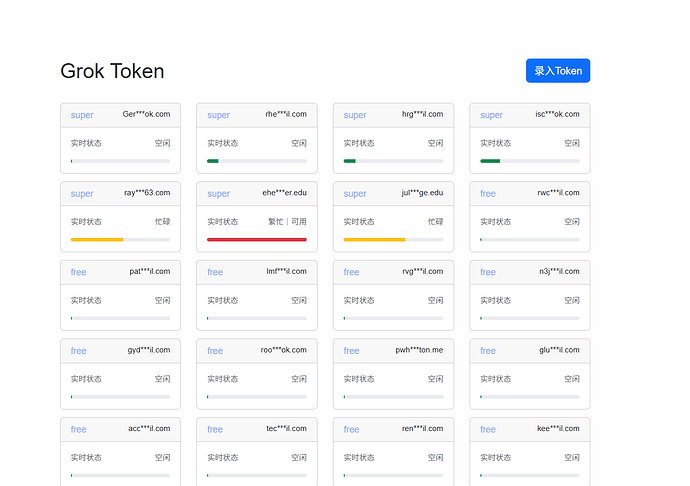The image size is (690, 486).
Task: Click the rwc***il.com email text
Action: tap(558, 193)
